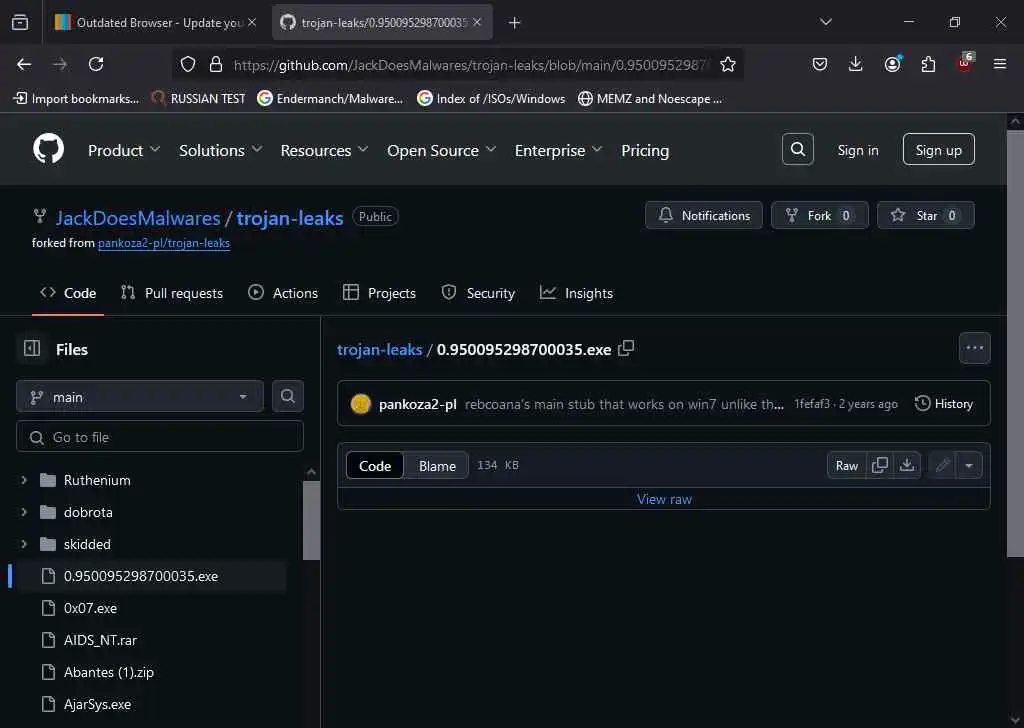Open tracking protection shield icon
The height and width of the screenshot is (728, 1024).
point(187,64)
